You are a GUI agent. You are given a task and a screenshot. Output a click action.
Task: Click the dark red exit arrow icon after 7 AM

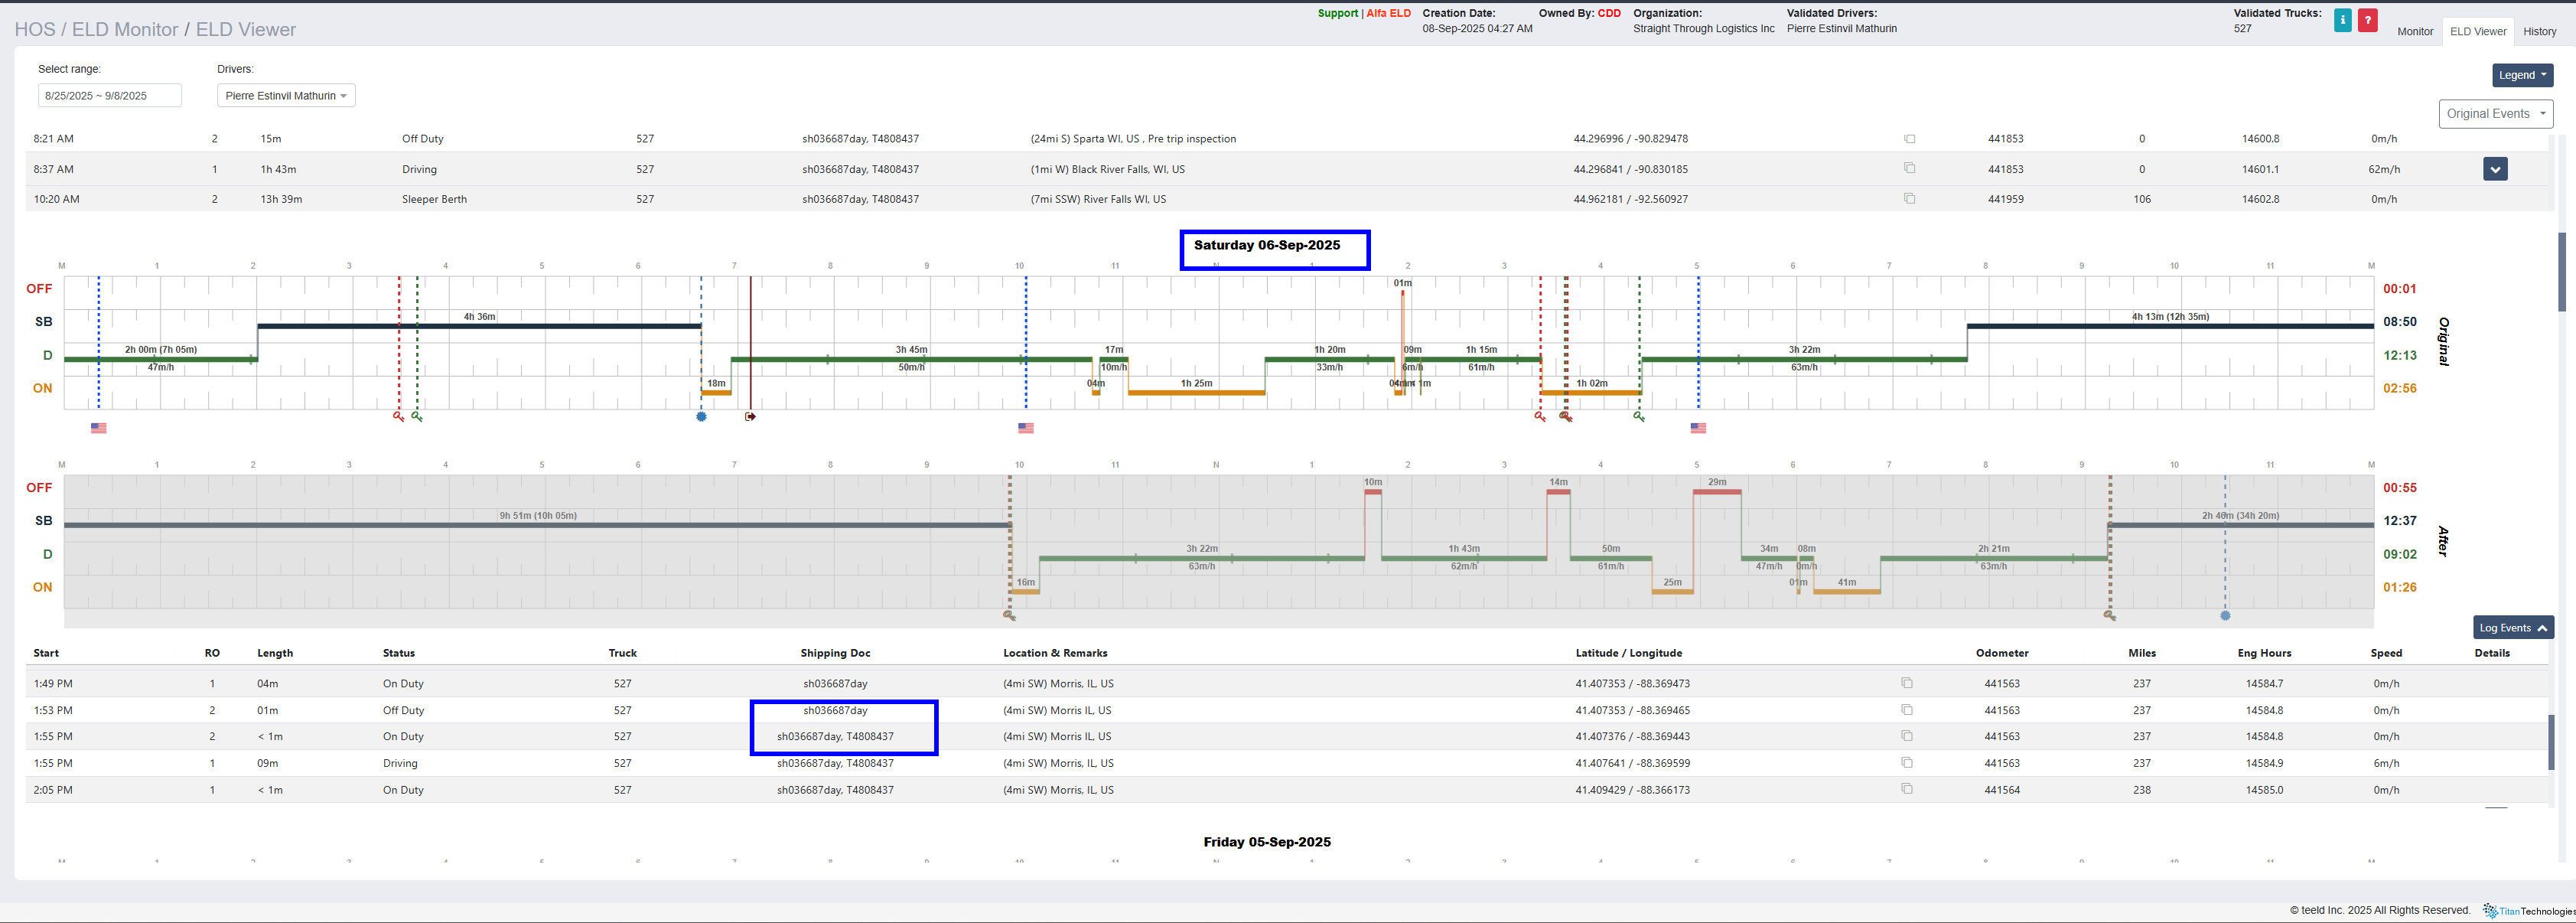[x=750, y=416]
